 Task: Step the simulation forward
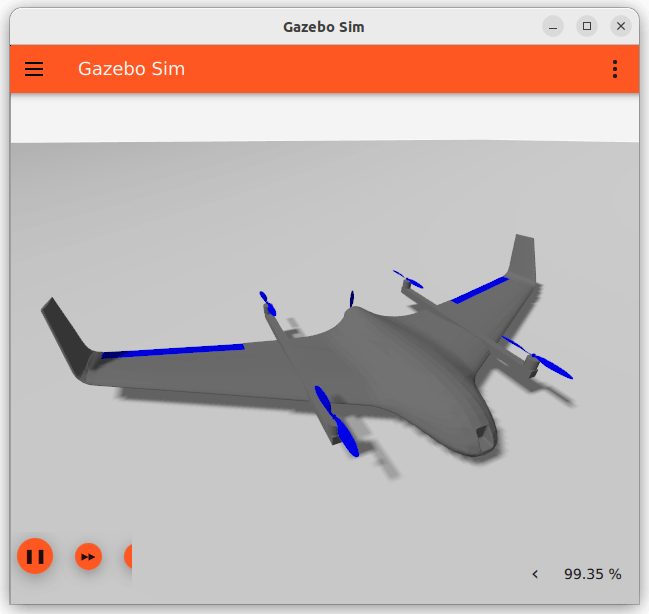pos(89,556)
